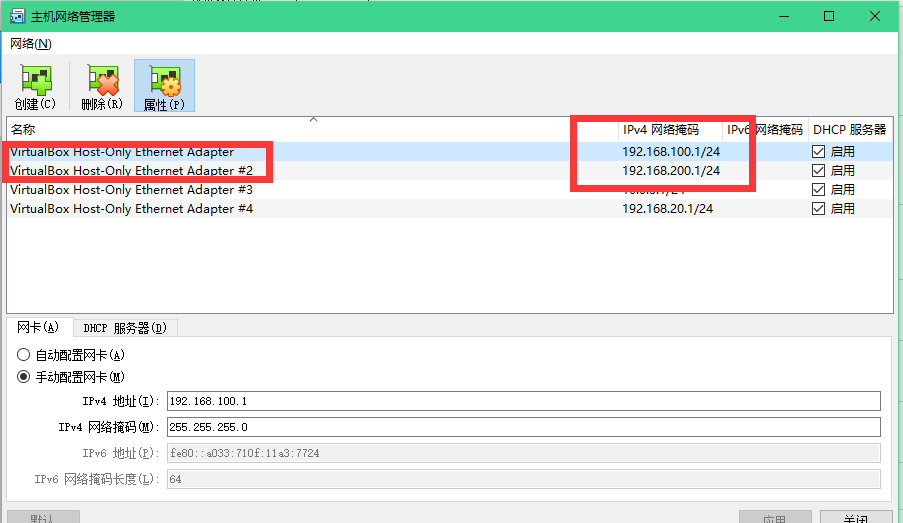Select VirtualBox Host-Only Ethernet Adapter row

pos(449,151)
